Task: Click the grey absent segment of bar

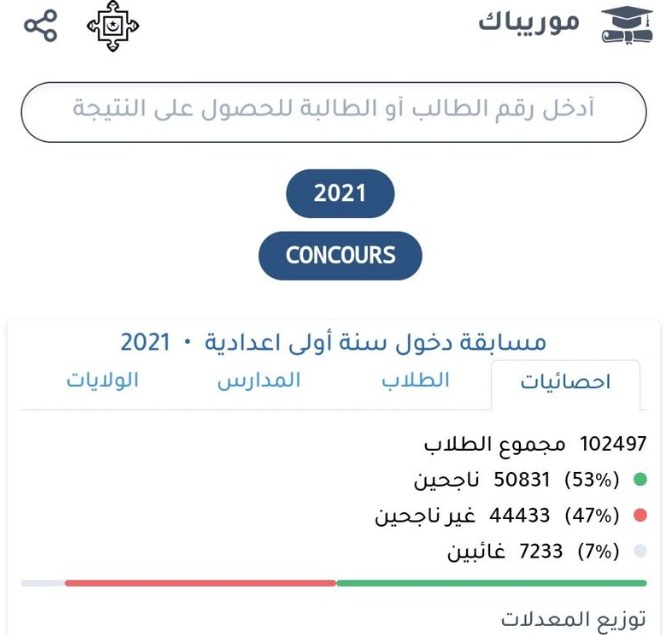Action: pos(43,583)
